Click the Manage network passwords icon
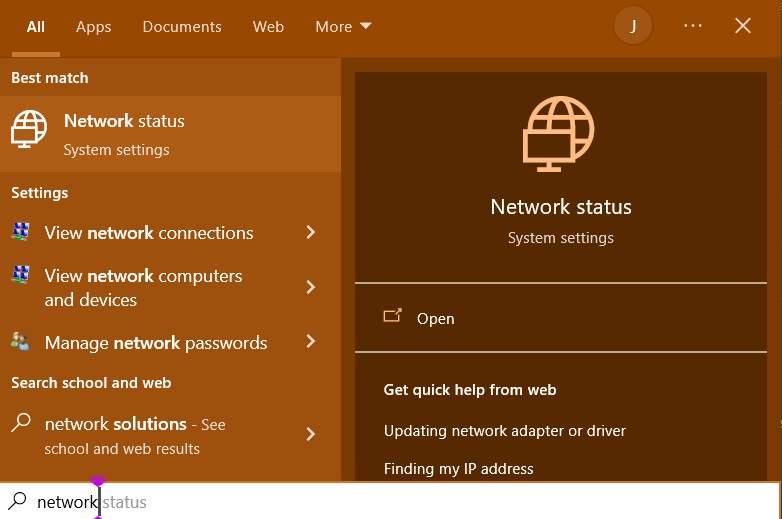 tap(21, 342)
